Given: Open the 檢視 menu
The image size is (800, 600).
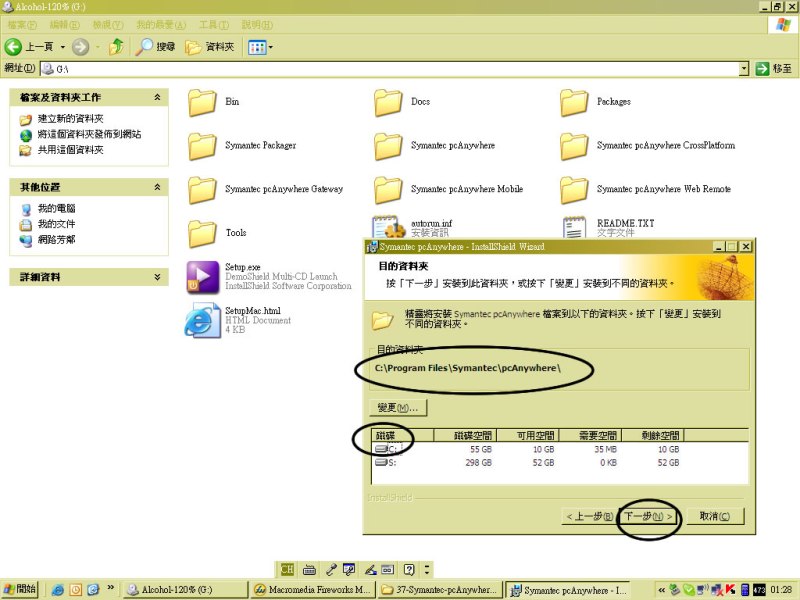Looking at the screenshot, I should (108, 24).
